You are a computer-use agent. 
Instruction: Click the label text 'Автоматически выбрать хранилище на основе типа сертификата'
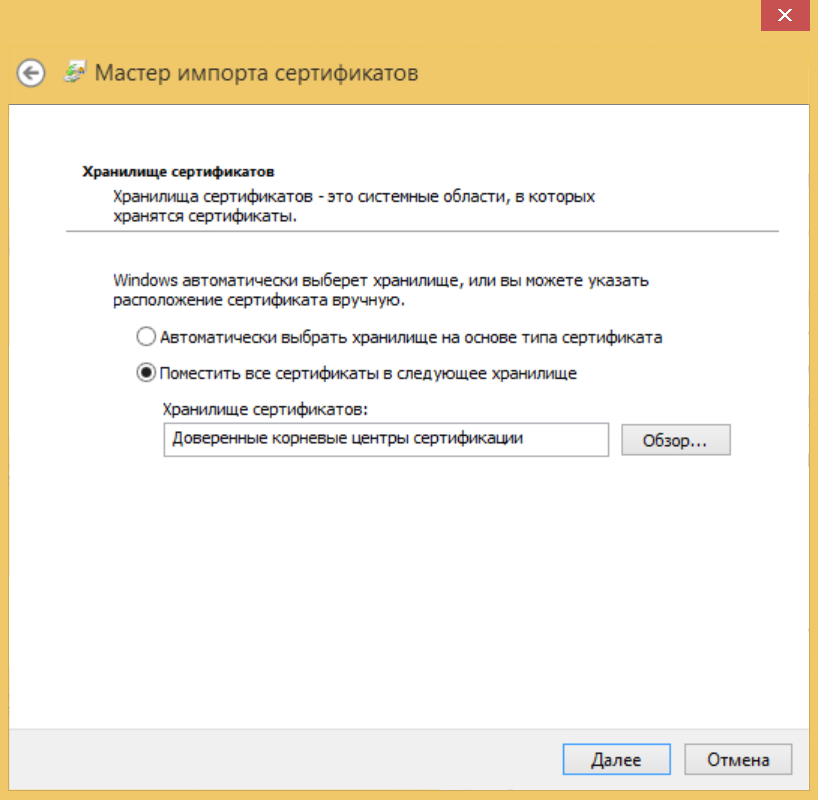[x=411, y=337]
